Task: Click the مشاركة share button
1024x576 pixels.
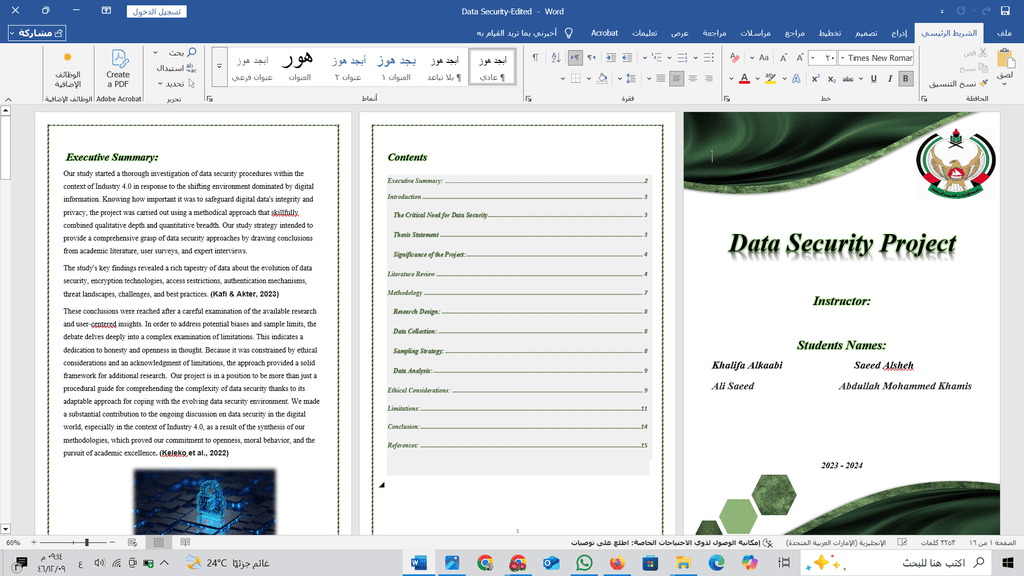Action: coord(38,33)
